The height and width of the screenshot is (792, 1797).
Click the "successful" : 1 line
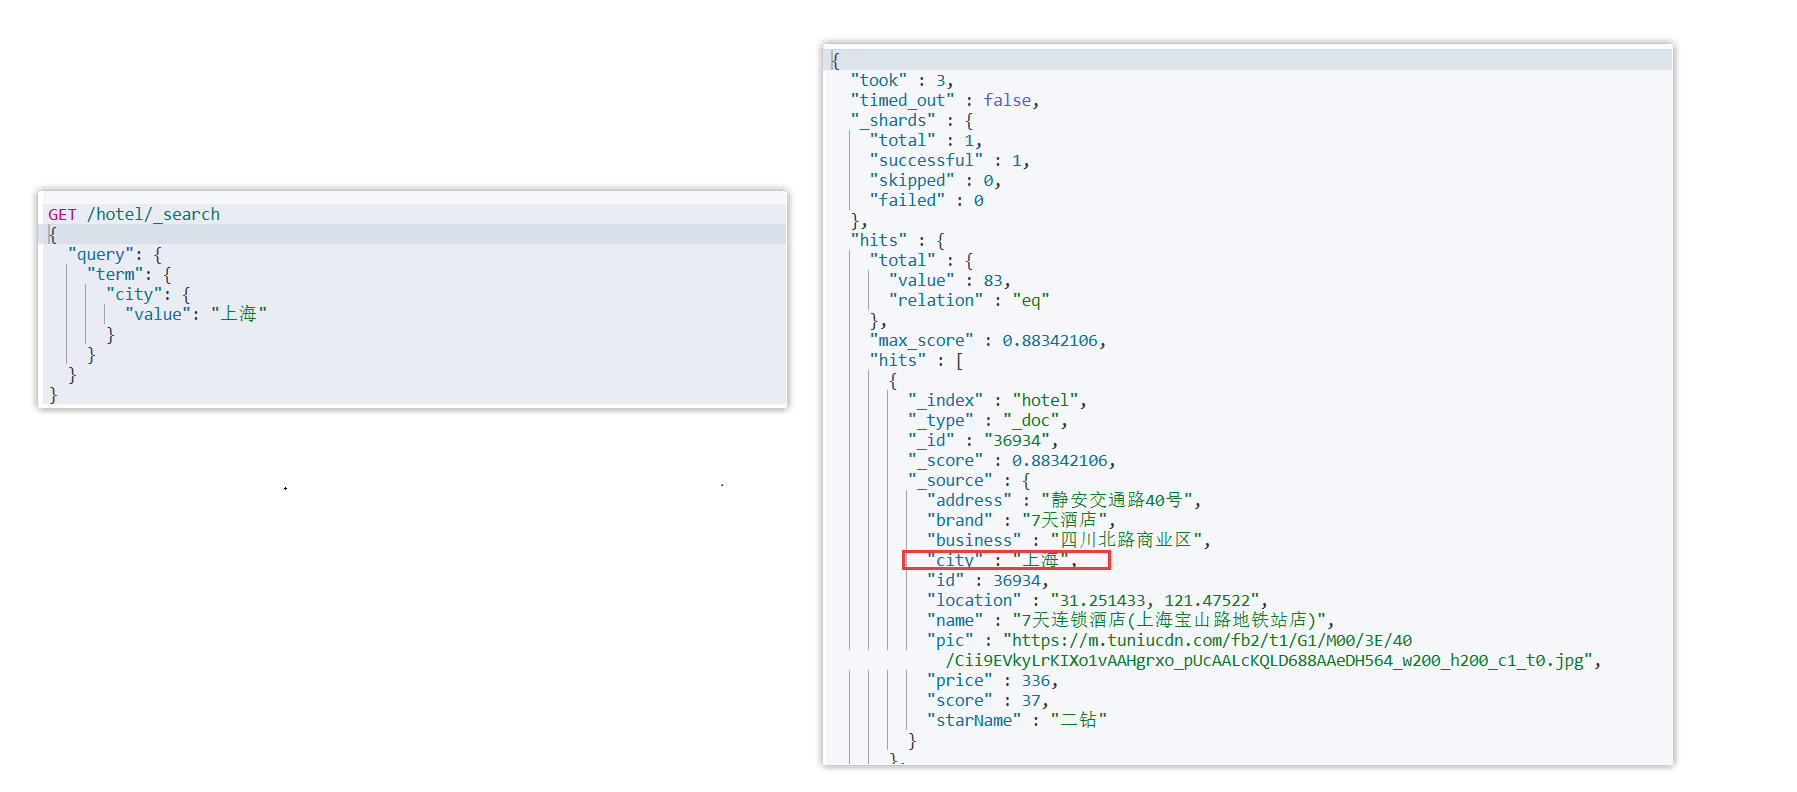coord(949,160)
